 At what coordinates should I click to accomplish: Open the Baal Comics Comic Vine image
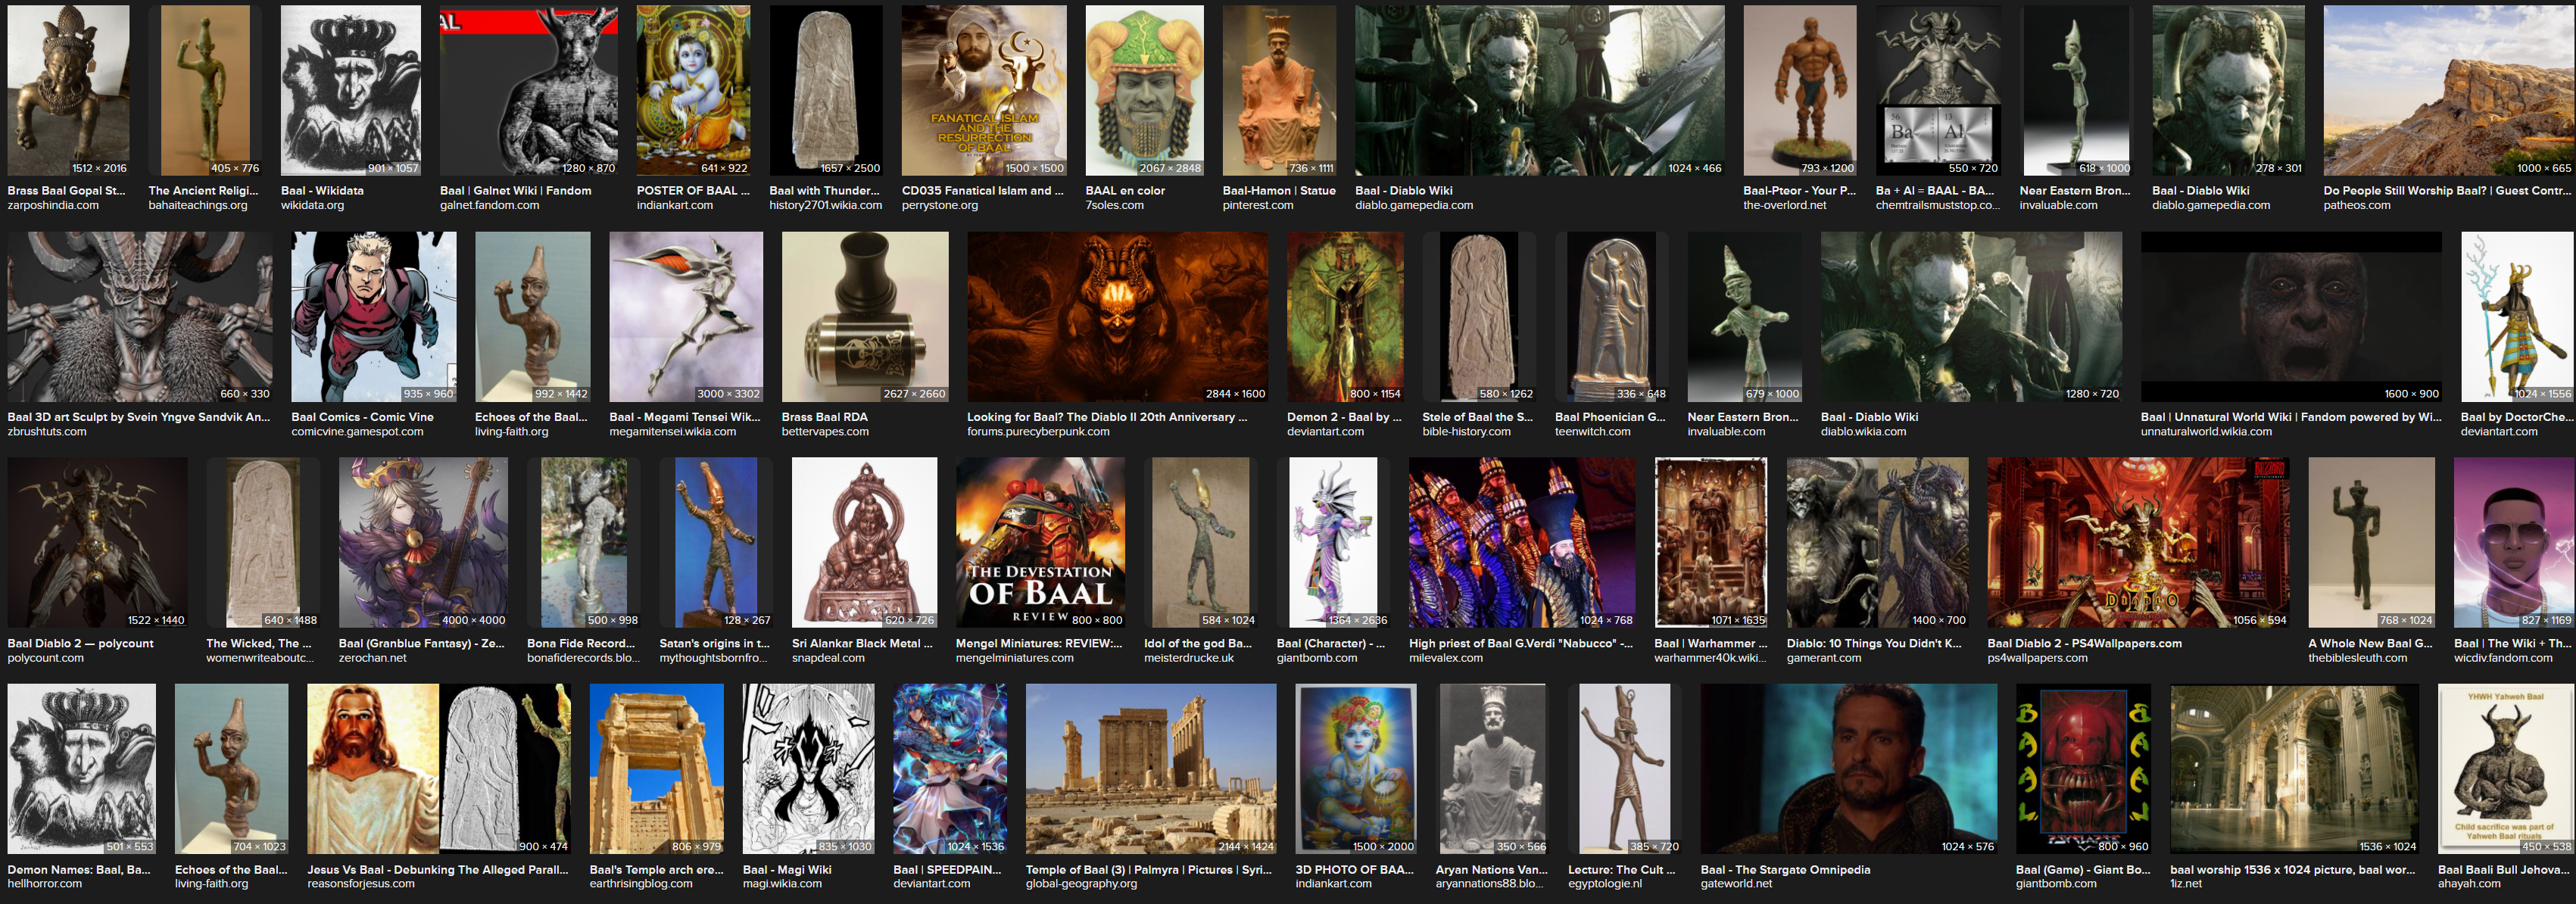374,317
